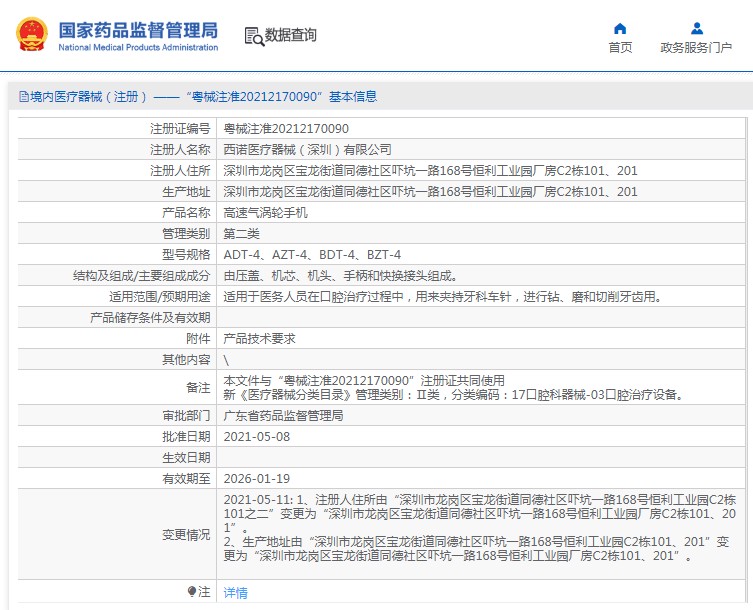Screen dimensions: 753x610
Task: Click the 变更情况 row label
Action: pyautogui.click(x=186, y=535)
